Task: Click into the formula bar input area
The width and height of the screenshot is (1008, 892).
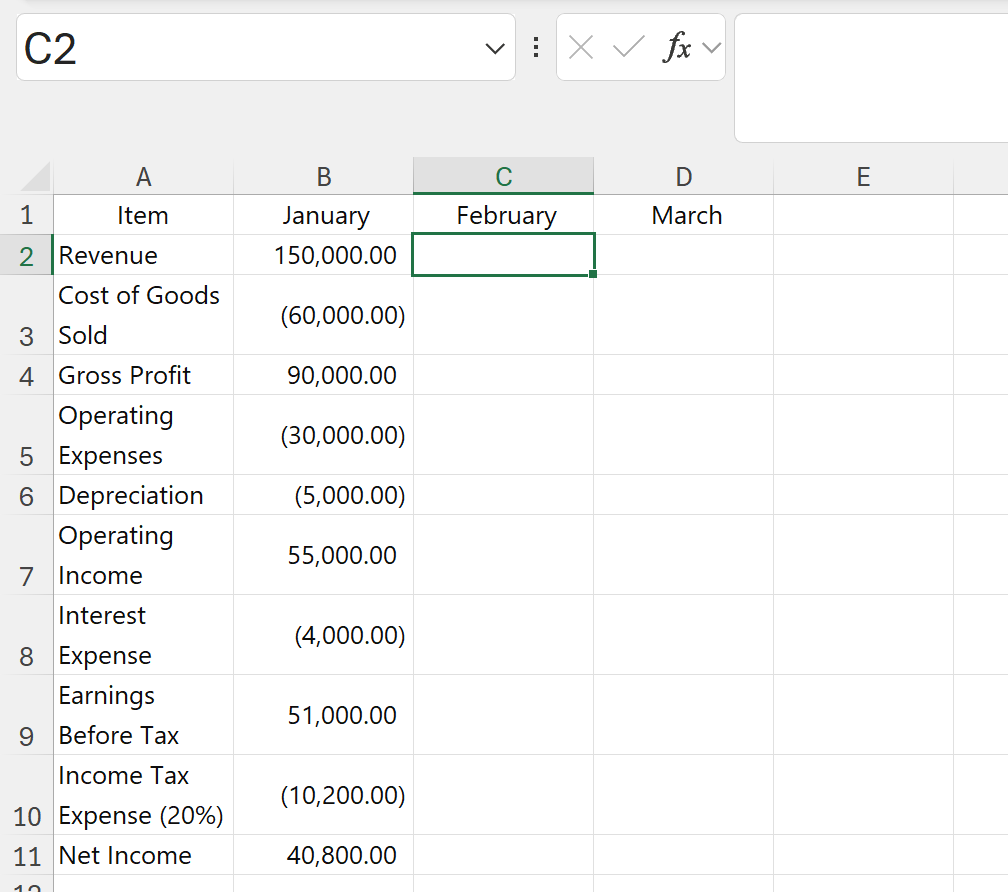Action: 870,78
